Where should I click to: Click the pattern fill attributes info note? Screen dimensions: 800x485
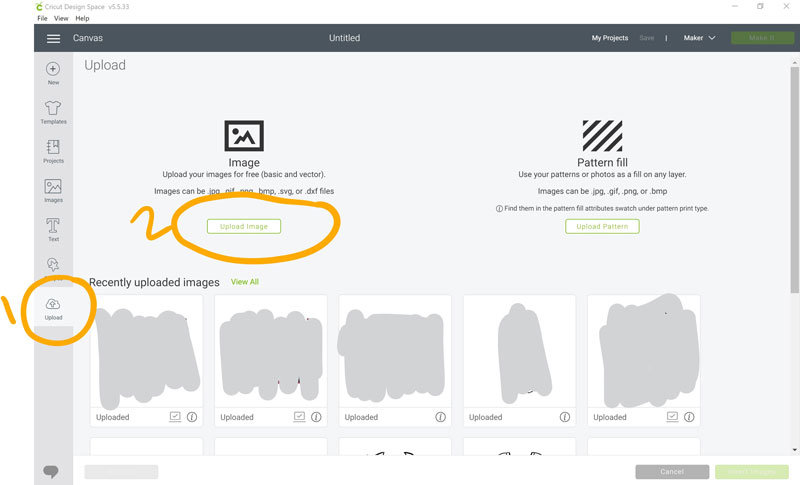602,209
